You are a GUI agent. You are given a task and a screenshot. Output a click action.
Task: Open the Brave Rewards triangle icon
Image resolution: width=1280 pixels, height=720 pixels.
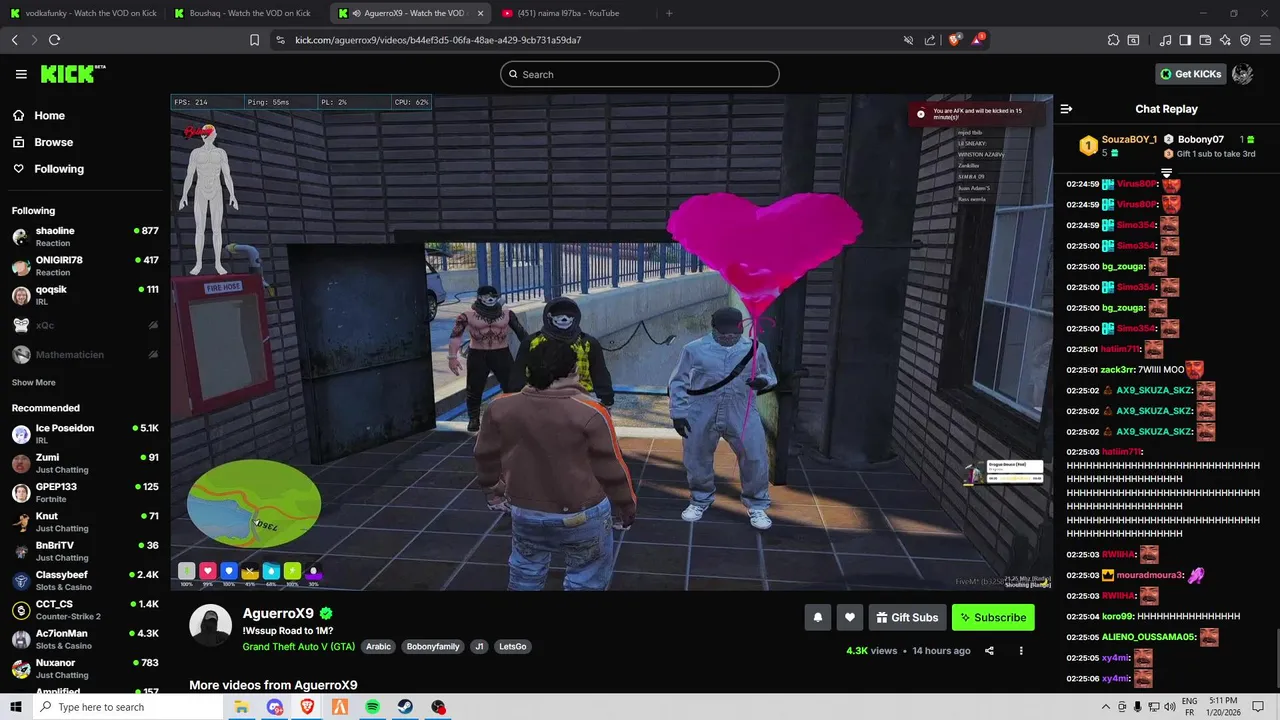coord(978,40)
